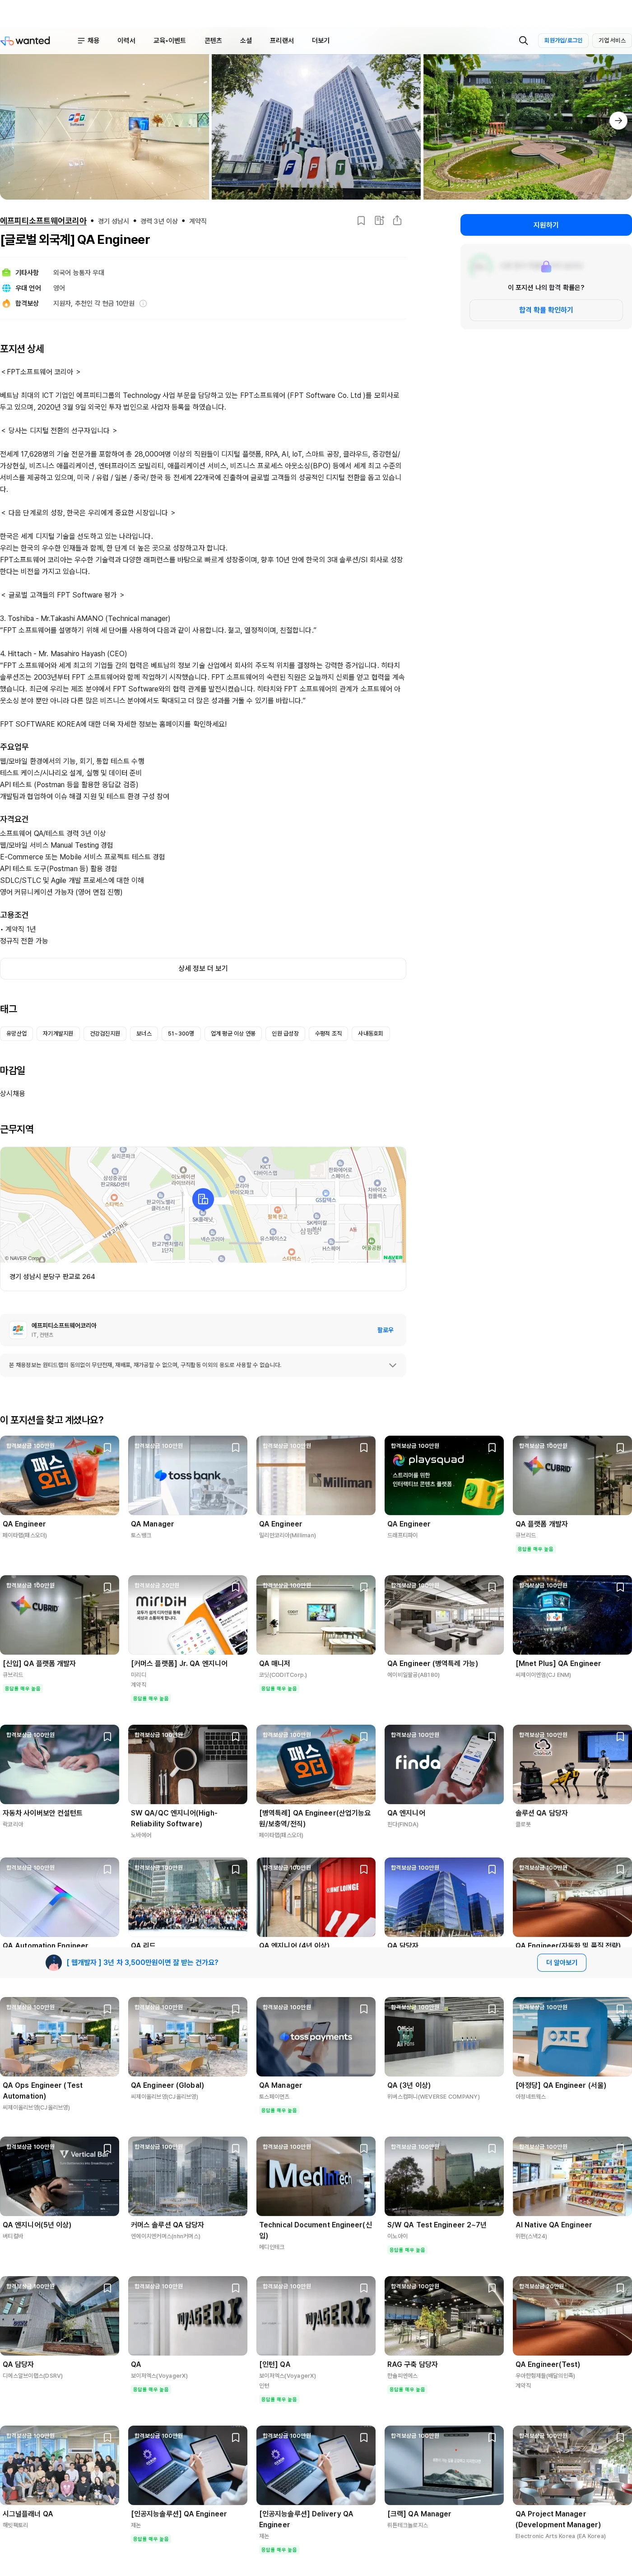This screenshot has width=632, height=2576.
Task: Bookmark the Mir!DiH Jr. QA 엔지니어 card
Action: pyautogui.click(x=235, y=1587)
